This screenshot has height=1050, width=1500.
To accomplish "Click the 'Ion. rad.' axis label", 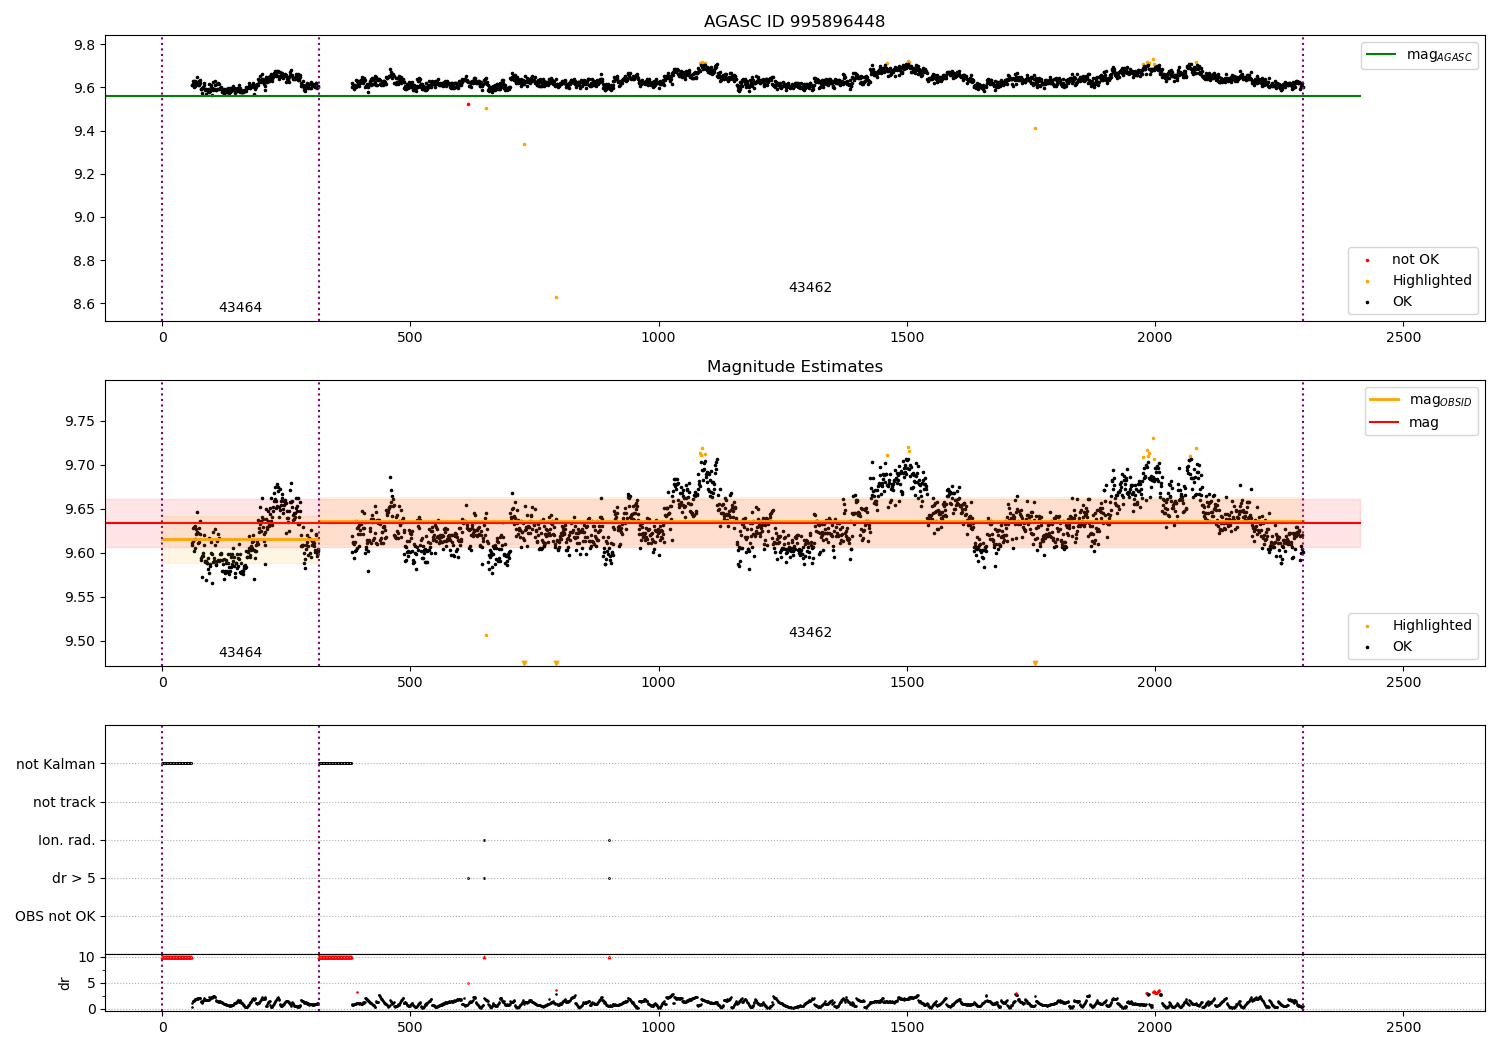I will tap(67, 840).
